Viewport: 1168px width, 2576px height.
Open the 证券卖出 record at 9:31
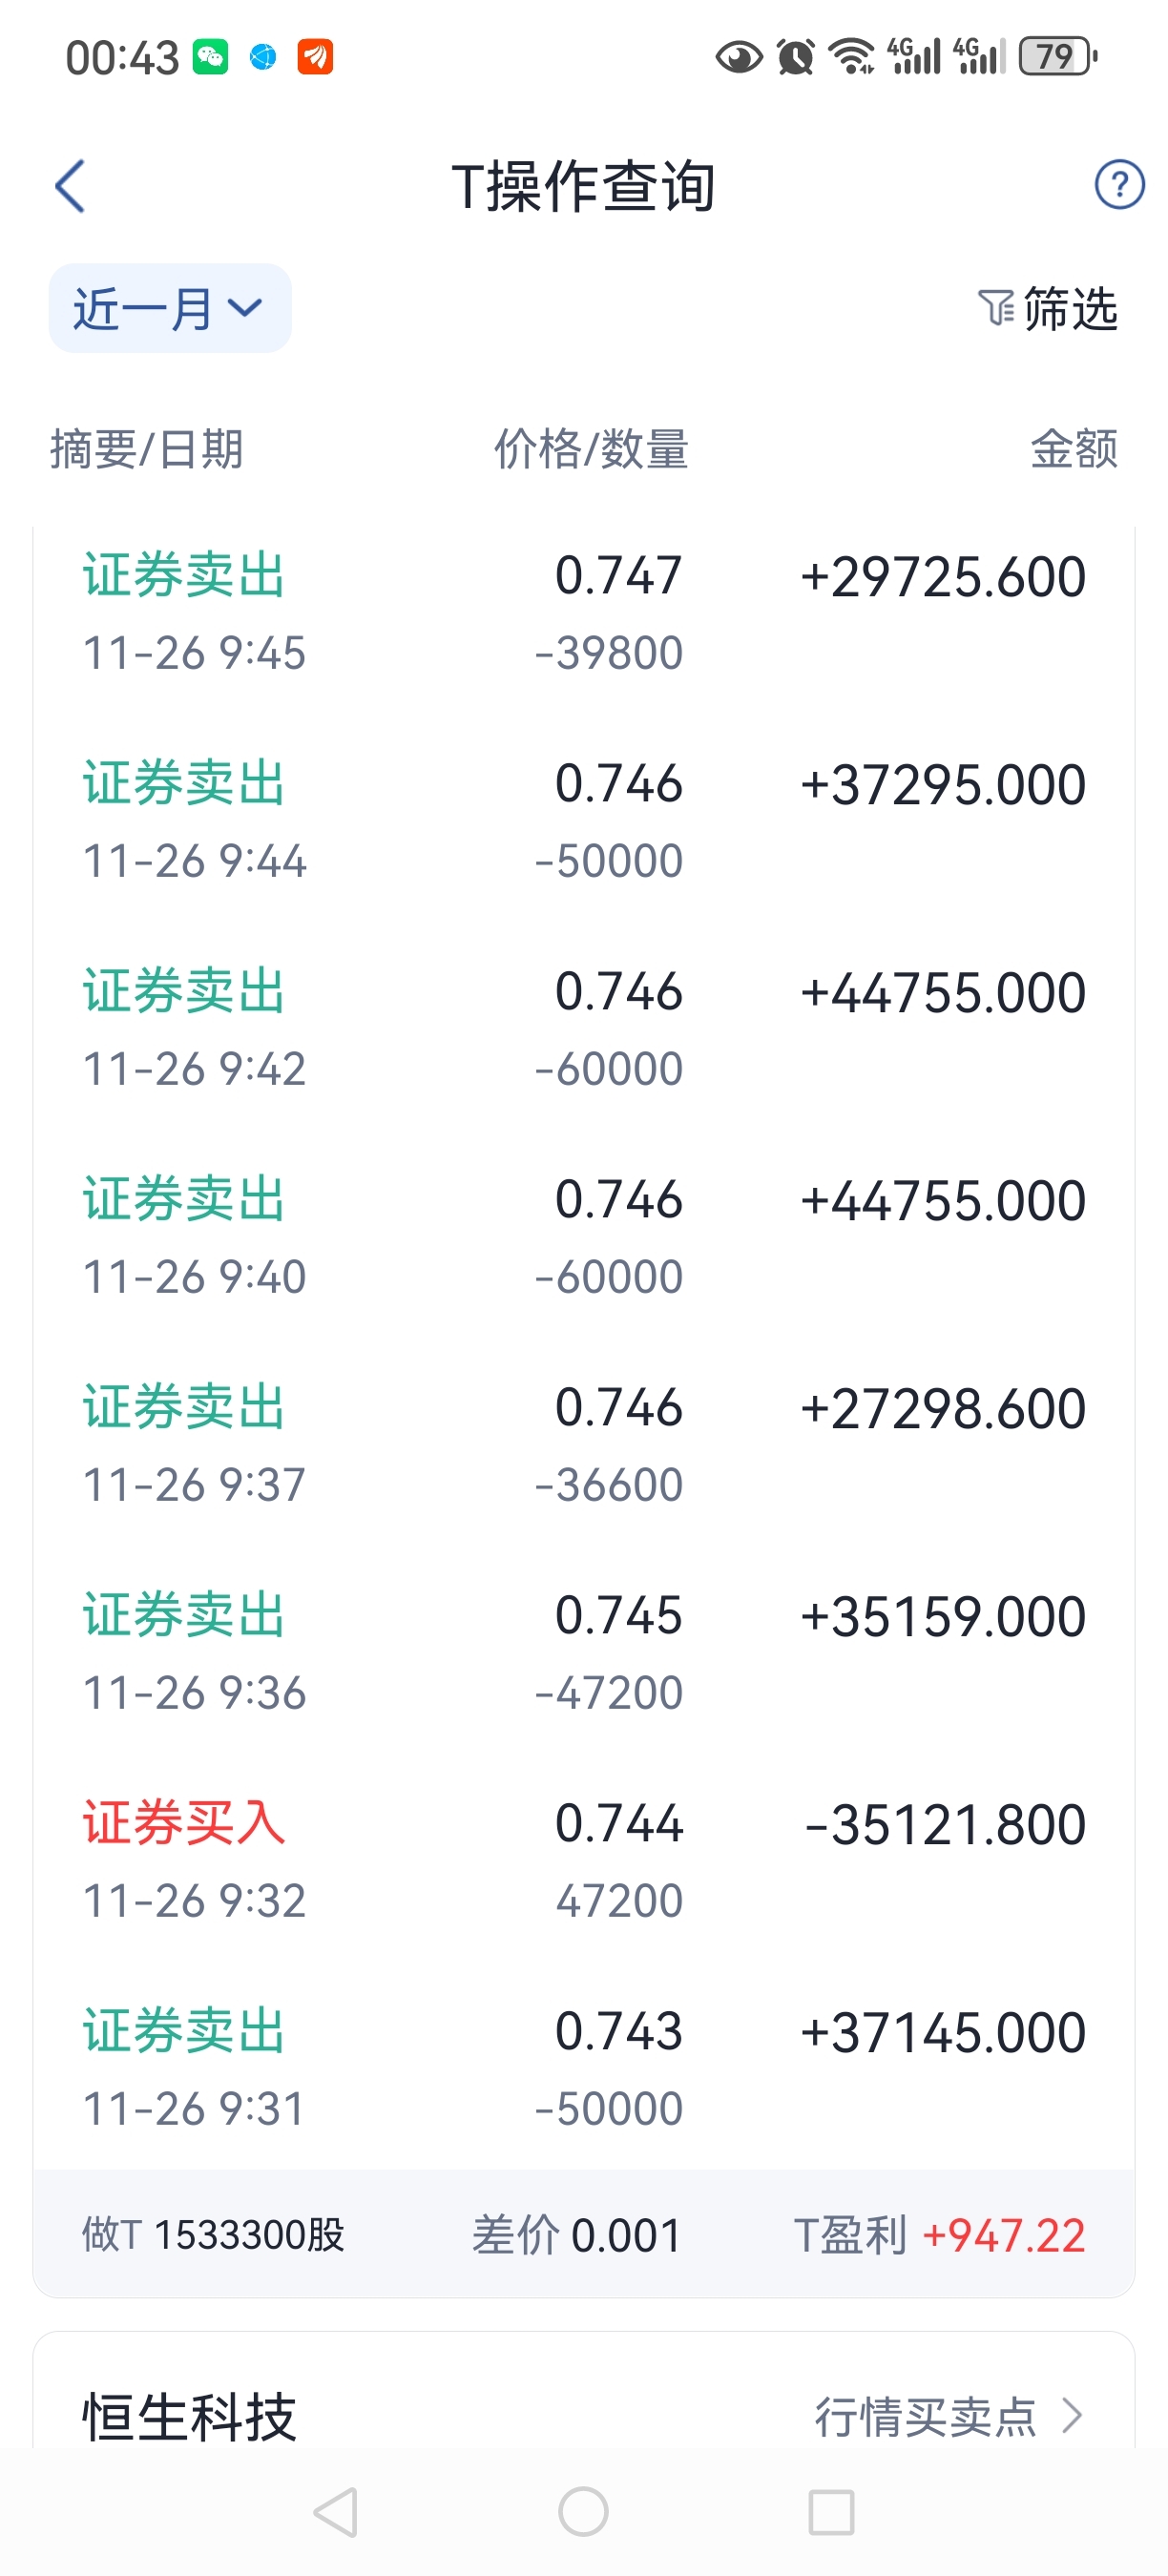pos(584,2068)
